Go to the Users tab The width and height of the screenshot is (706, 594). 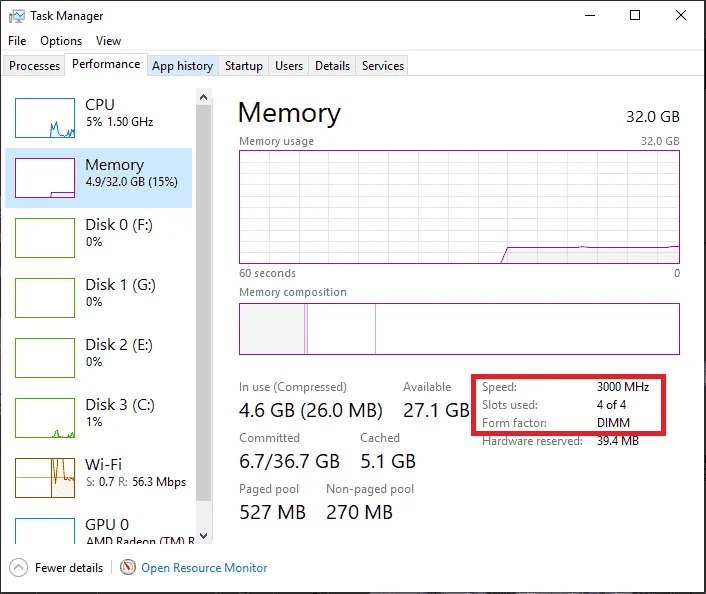tap(289, 66)
